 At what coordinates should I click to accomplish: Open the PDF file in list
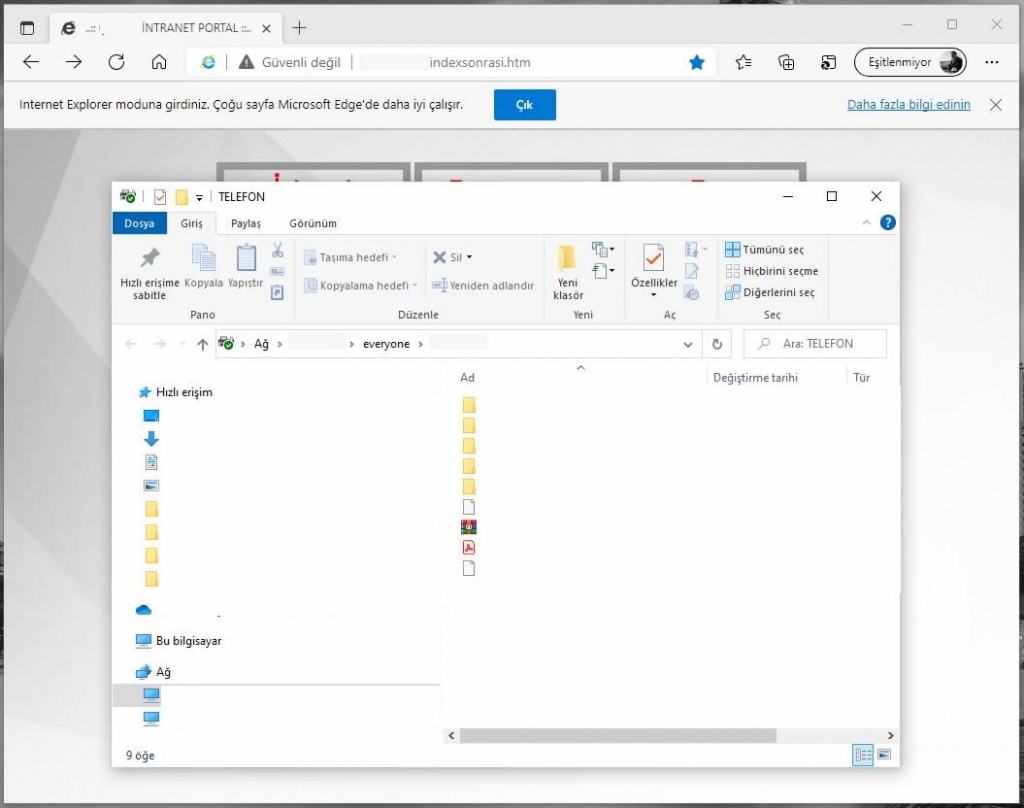[x=468, y=547]
